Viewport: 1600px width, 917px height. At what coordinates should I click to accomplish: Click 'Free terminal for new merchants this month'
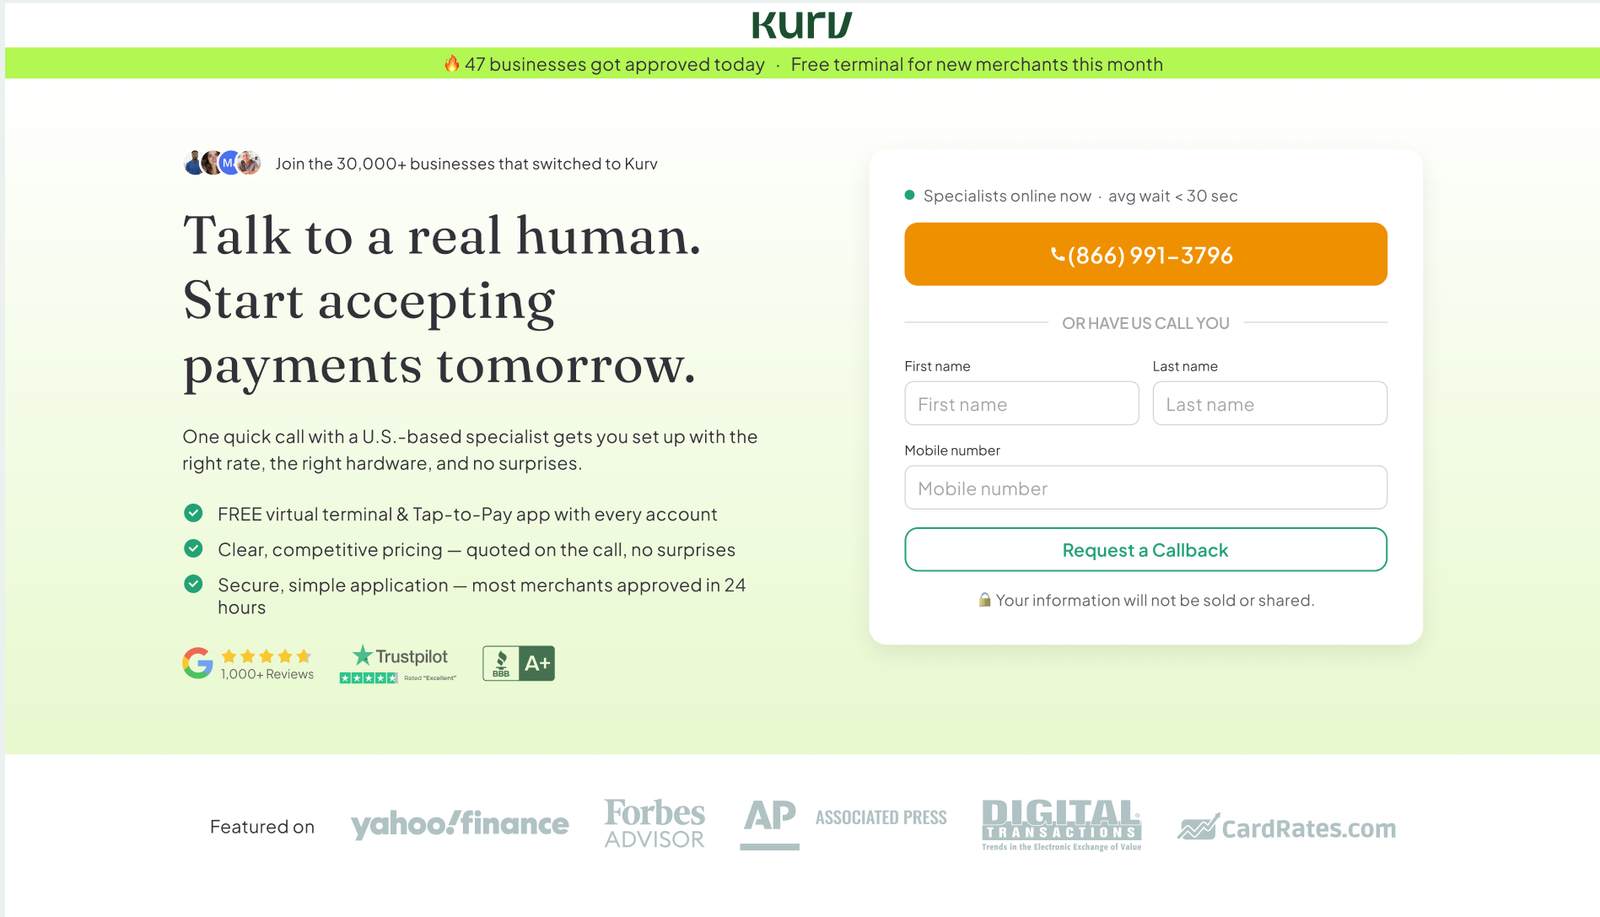click(x=977, y=64)
